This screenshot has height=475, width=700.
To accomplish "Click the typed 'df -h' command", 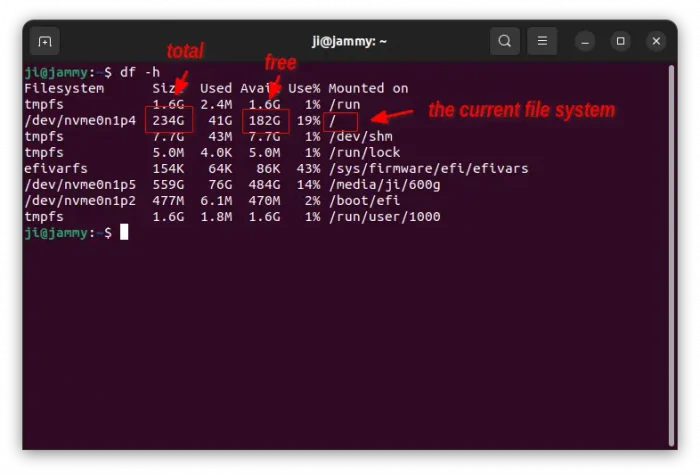I will (x=140, y=72).
